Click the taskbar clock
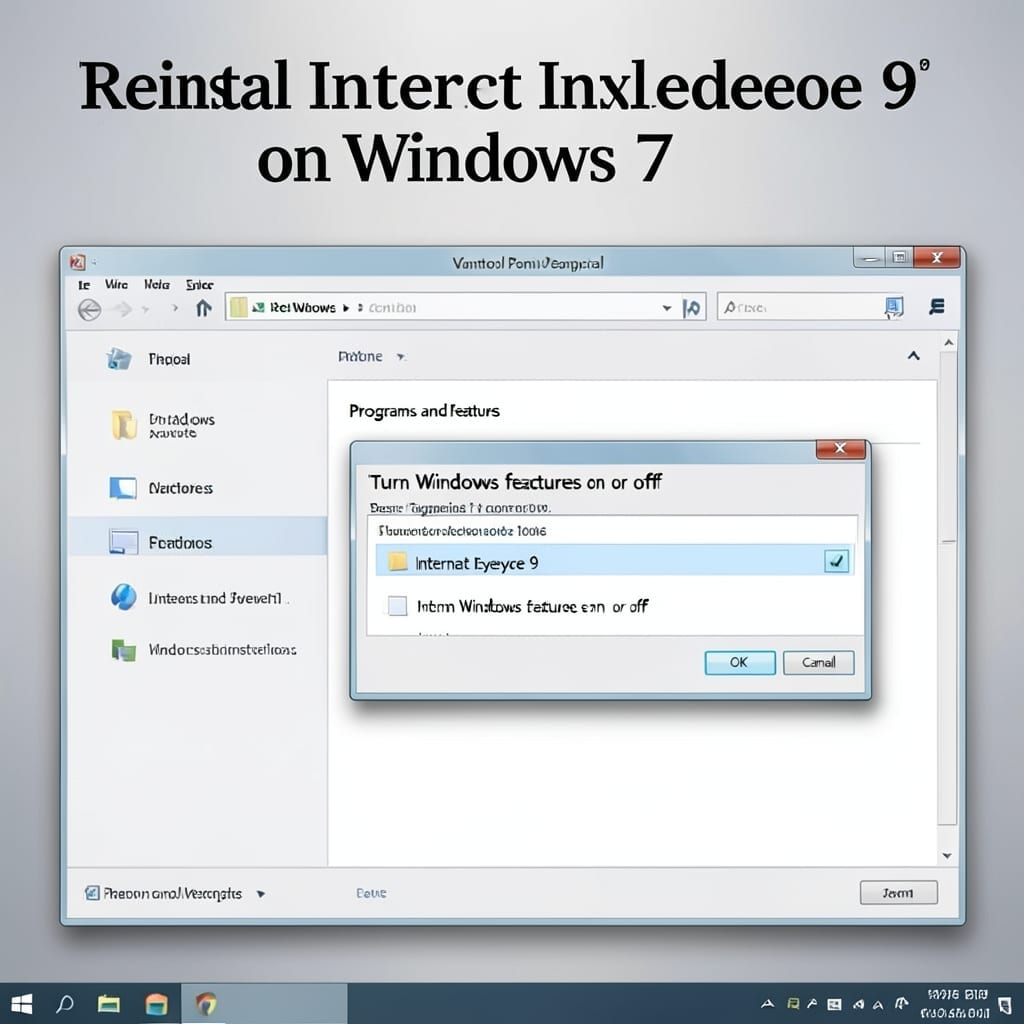Viewport: 1024px width, 1024px height. [x=957, y=1004]
